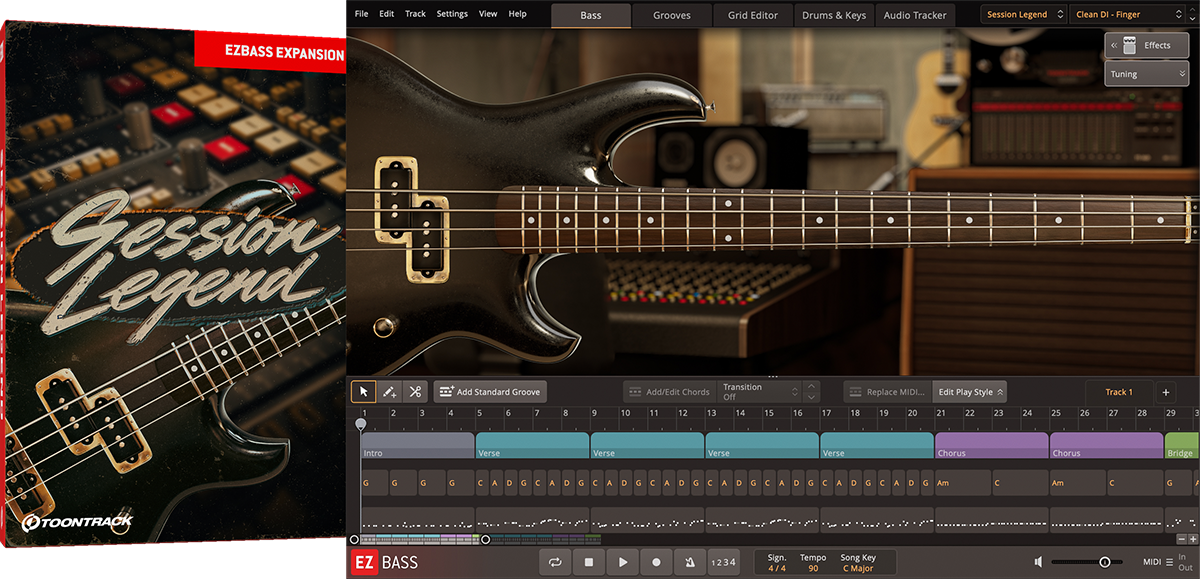1200x579 pixels.
Task: Click the playhead marker at bar 1
Action: pyautogui.click(x=361, y=424)
